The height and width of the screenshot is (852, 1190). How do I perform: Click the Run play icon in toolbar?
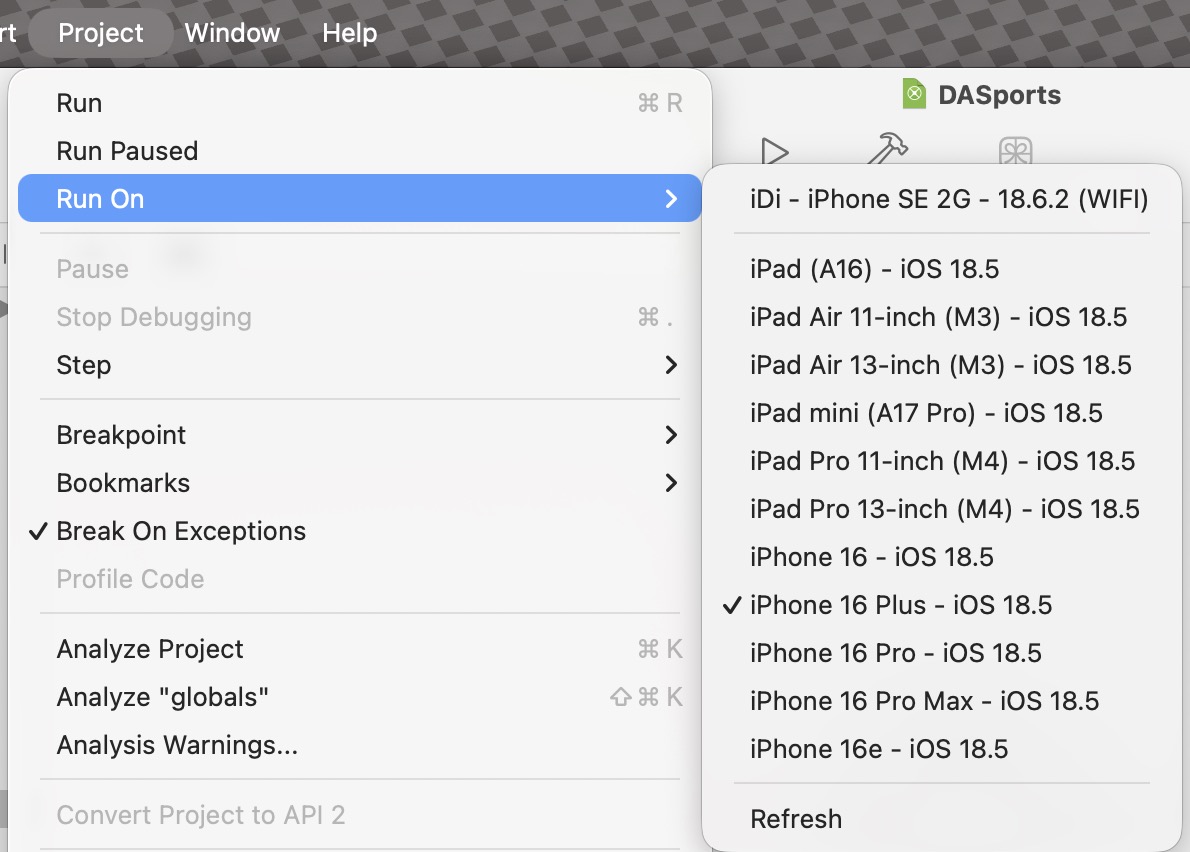click(775, 151)
